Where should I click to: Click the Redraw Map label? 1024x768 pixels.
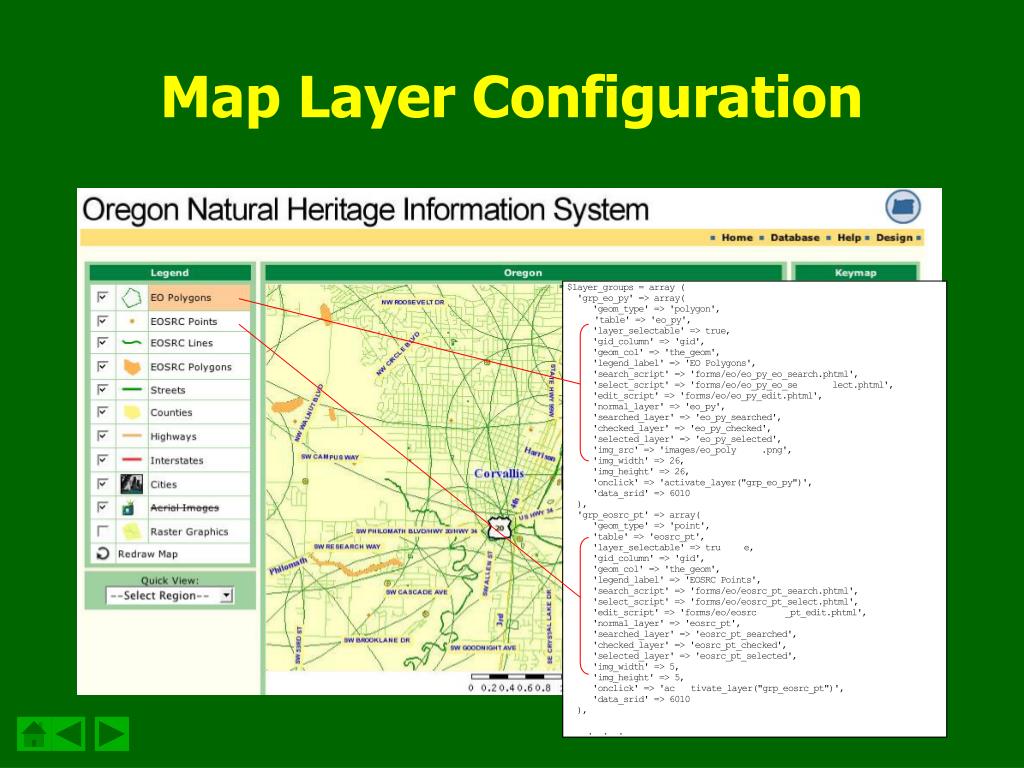[148, 554]
